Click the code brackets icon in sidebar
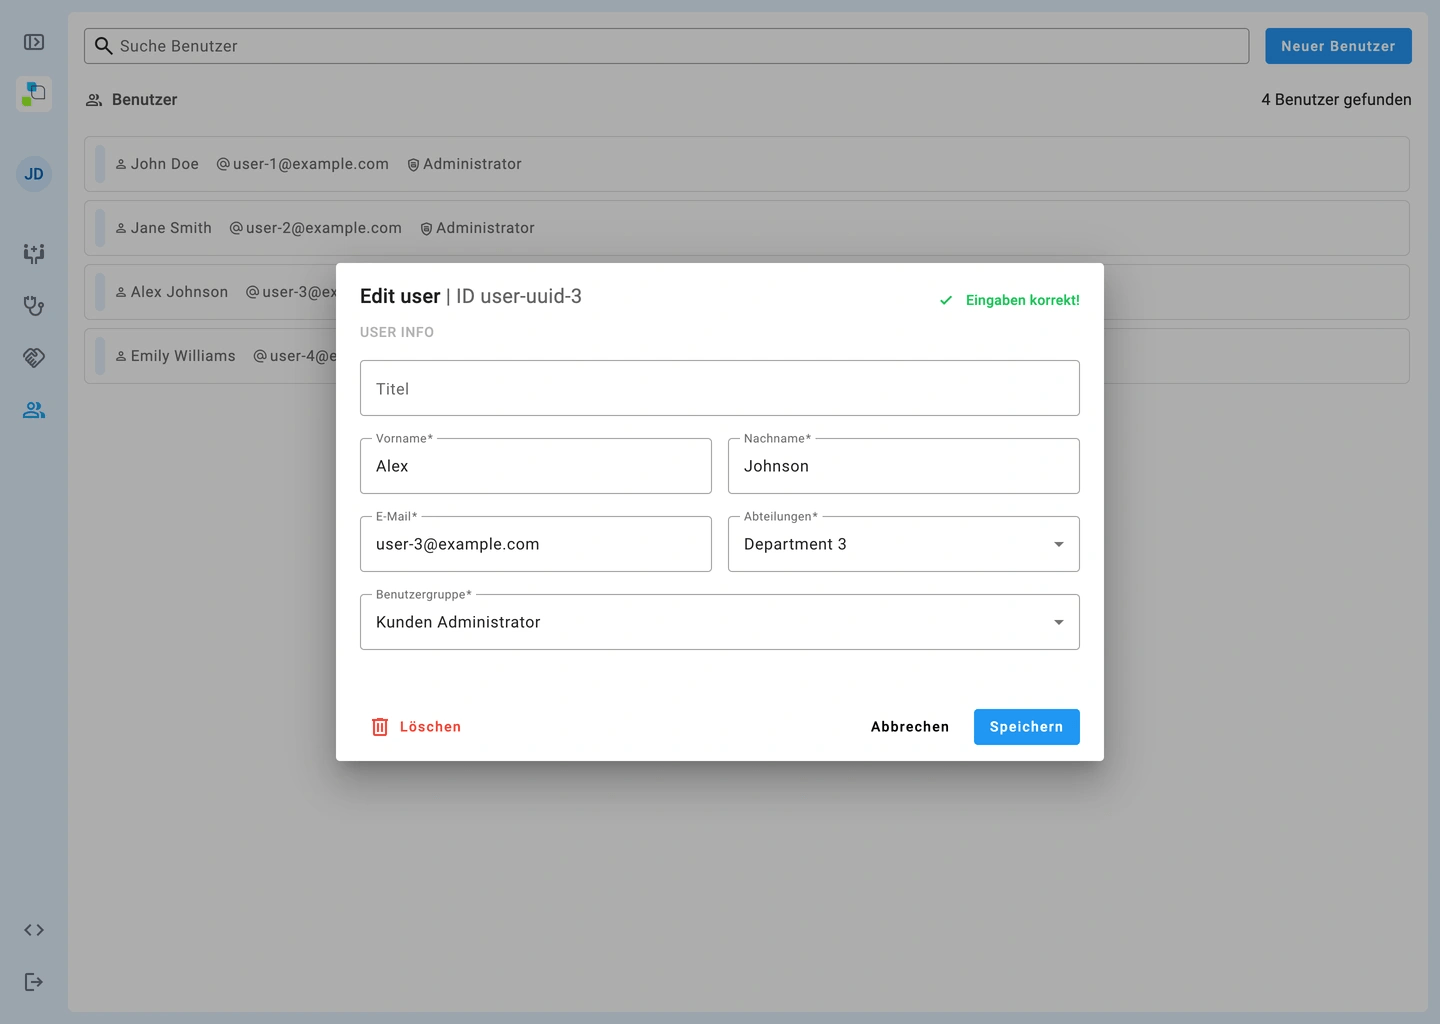1440x1024 pixels. [34, 930]
